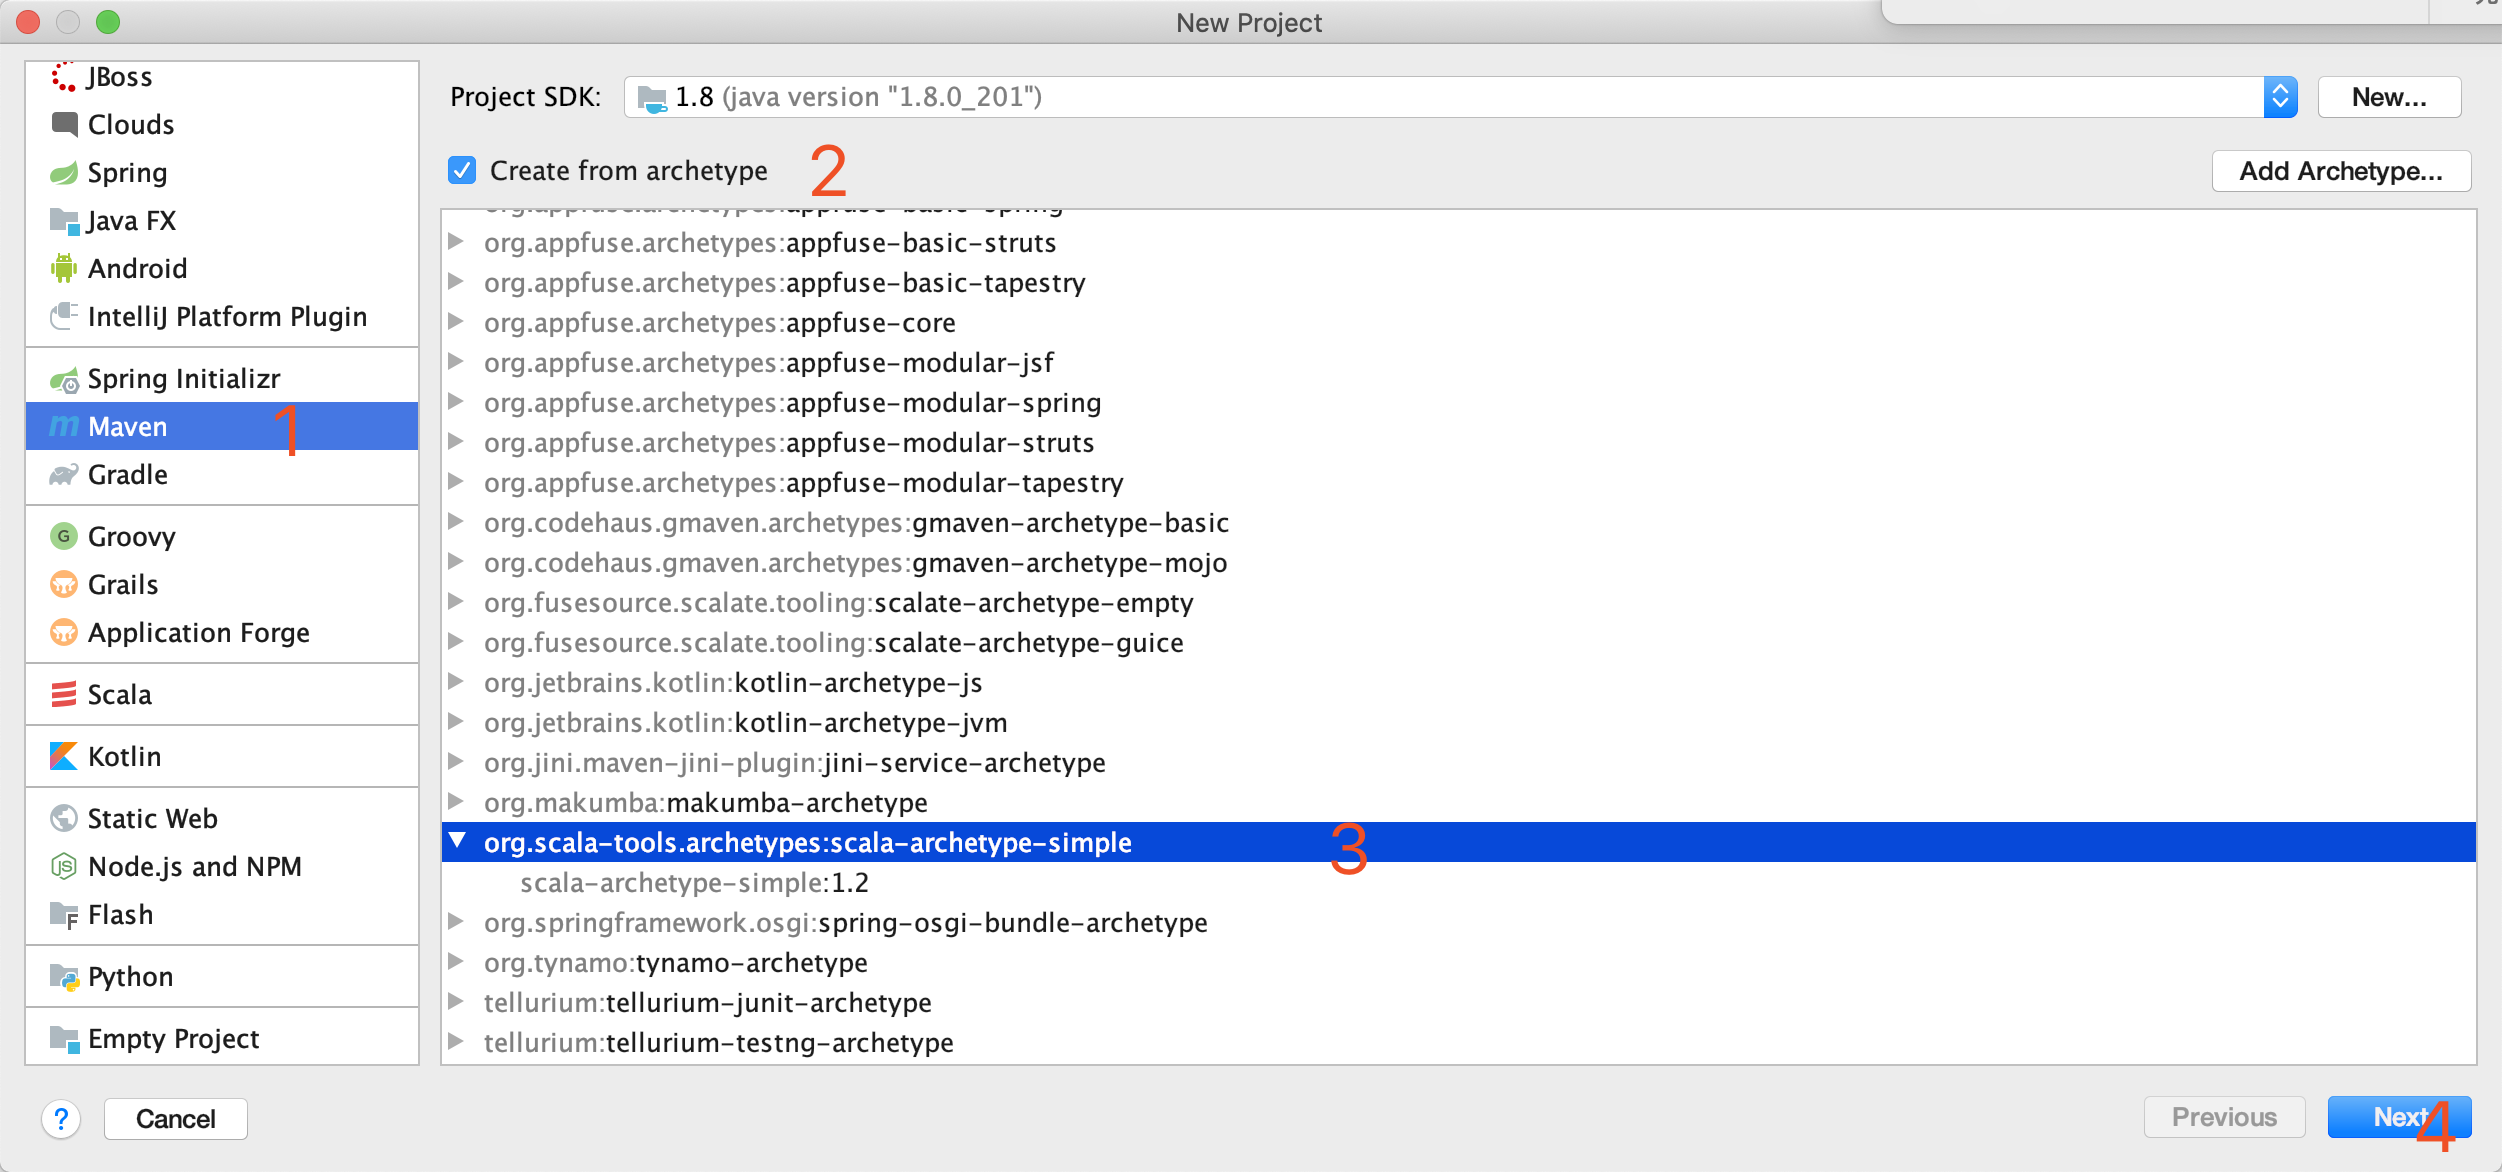Screen dimensions: 2502x1172
Task: Click the Android robot icon
Action: point(64,268)
